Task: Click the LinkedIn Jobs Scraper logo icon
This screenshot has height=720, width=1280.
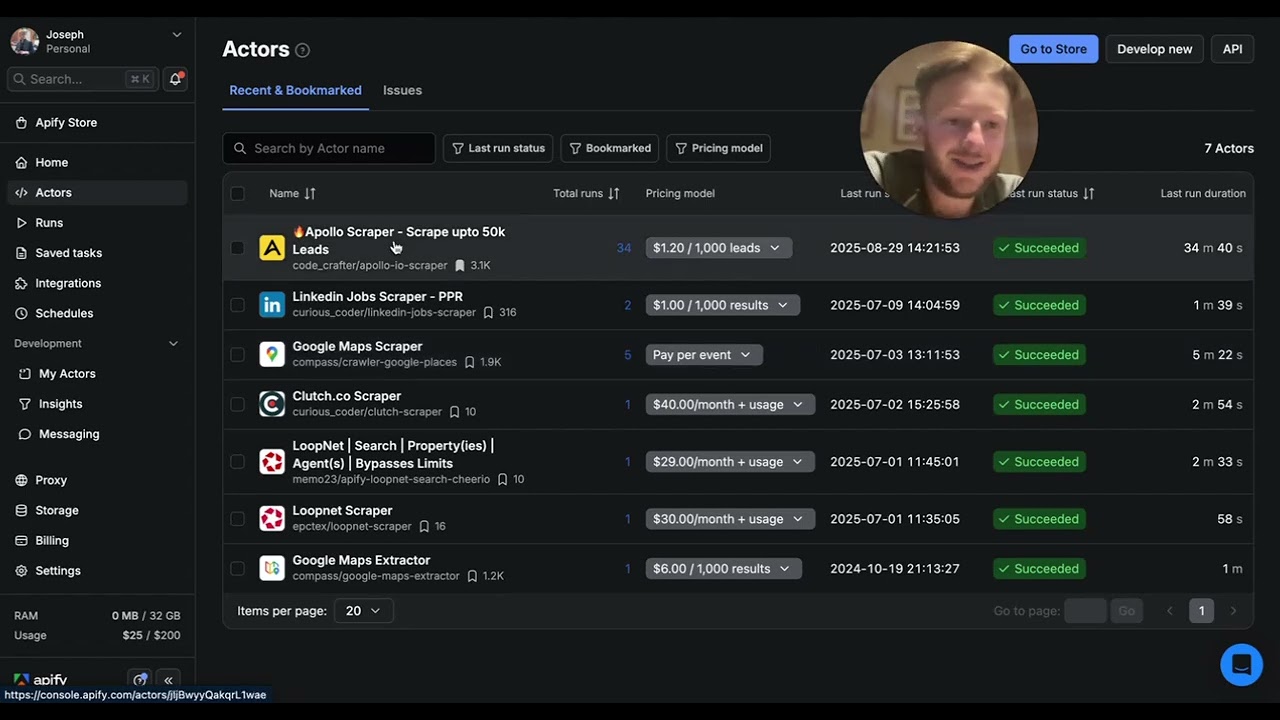Action: 272,305
